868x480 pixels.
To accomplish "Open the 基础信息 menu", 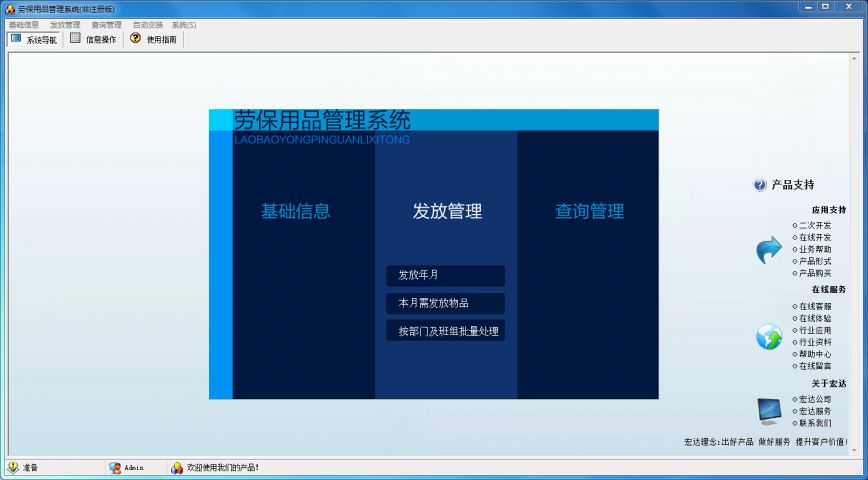I will 24,24.
